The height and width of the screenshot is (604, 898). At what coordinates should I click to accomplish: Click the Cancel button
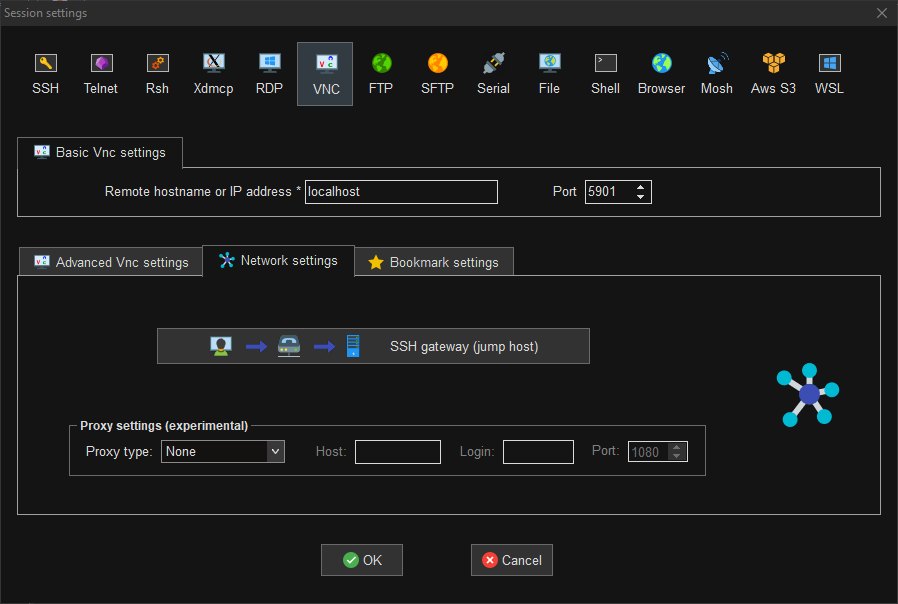[x=512, y=560]
